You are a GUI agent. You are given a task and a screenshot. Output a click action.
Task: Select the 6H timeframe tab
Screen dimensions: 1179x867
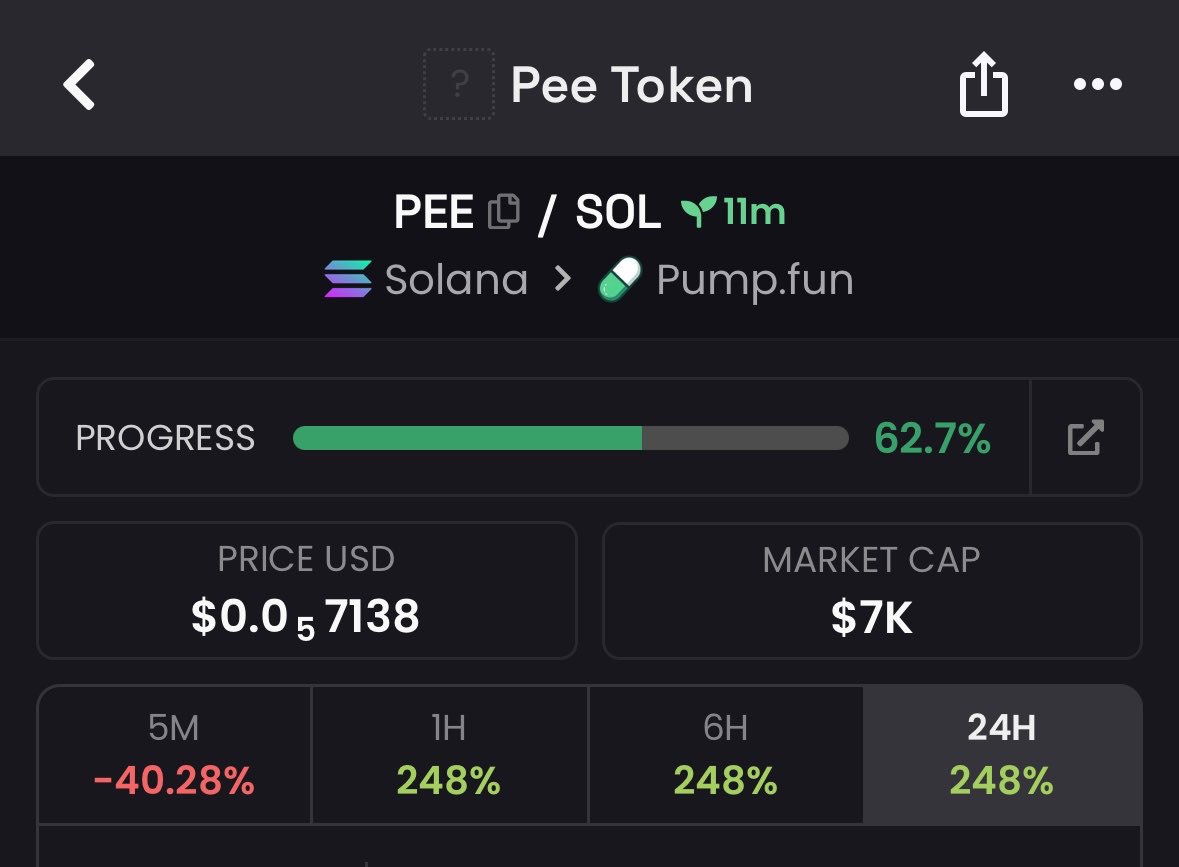(x=726, y=754)
